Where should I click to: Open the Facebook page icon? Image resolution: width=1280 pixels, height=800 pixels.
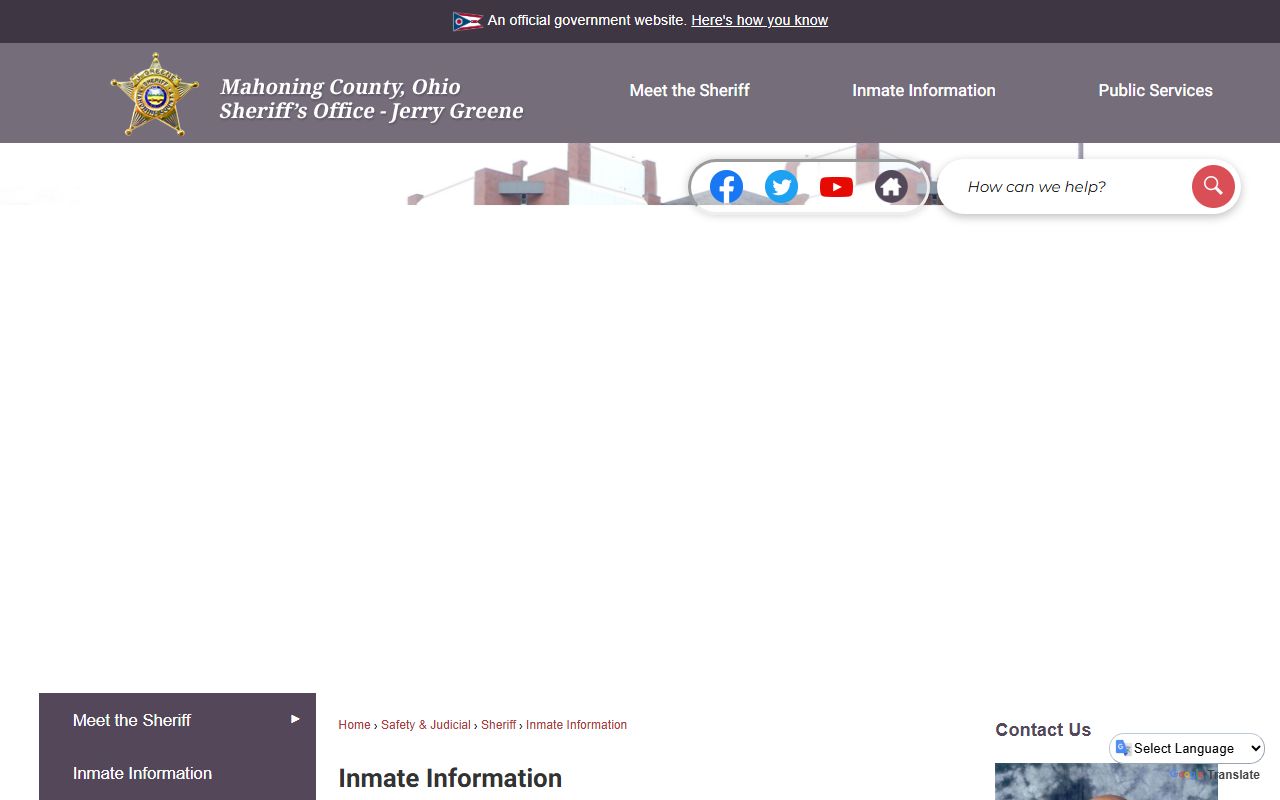[726, 187]
